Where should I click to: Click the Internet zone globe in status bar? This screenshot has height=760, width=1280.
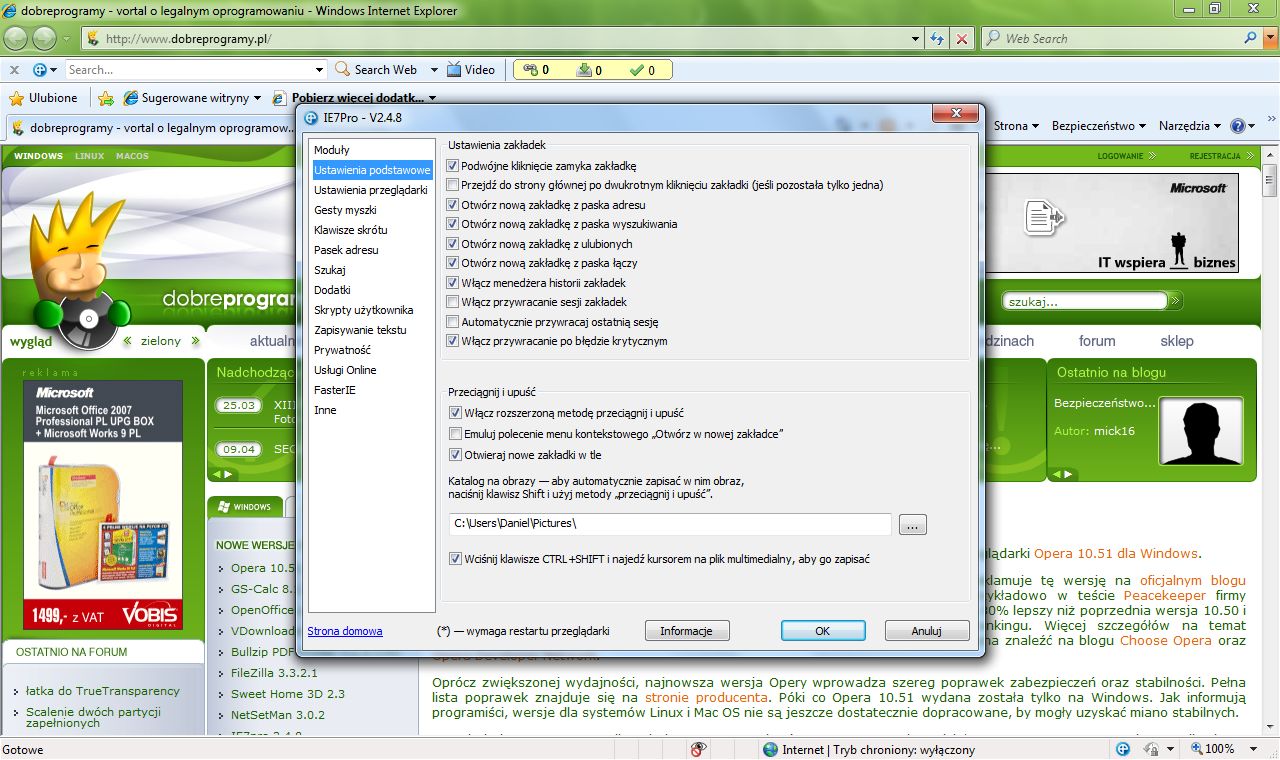point(770,749)
